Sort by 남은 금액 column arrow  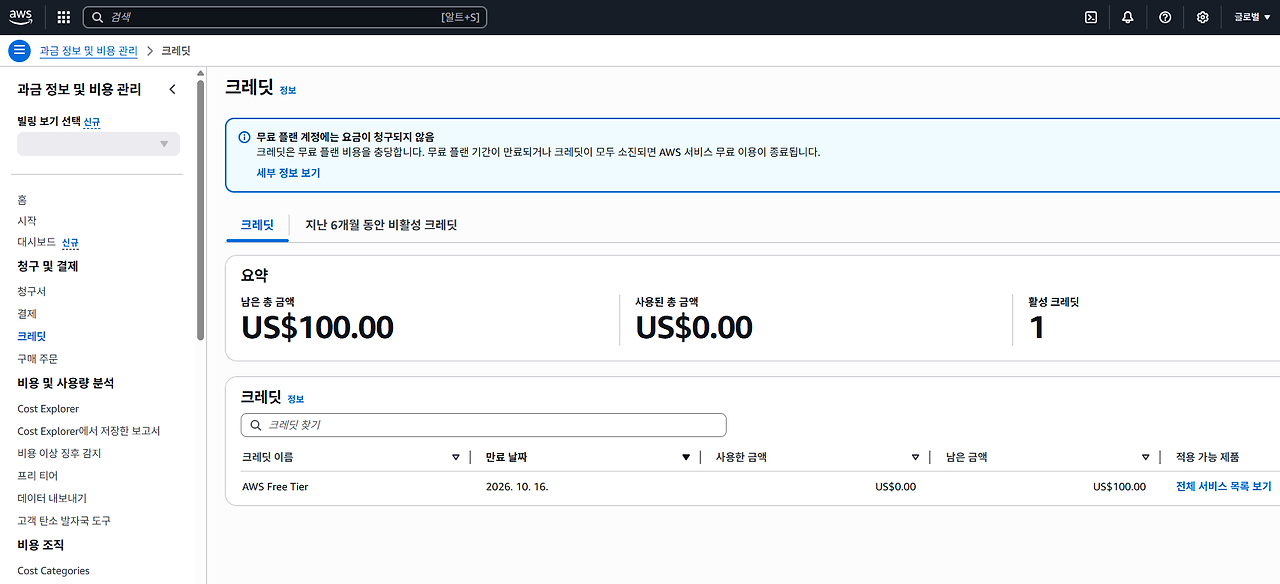click(x=1145, y=457)
